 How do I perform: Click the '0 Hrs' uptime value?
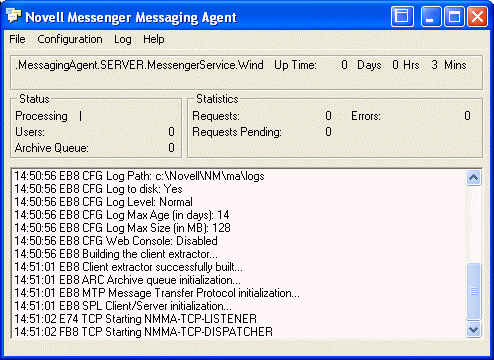(406, 65)
